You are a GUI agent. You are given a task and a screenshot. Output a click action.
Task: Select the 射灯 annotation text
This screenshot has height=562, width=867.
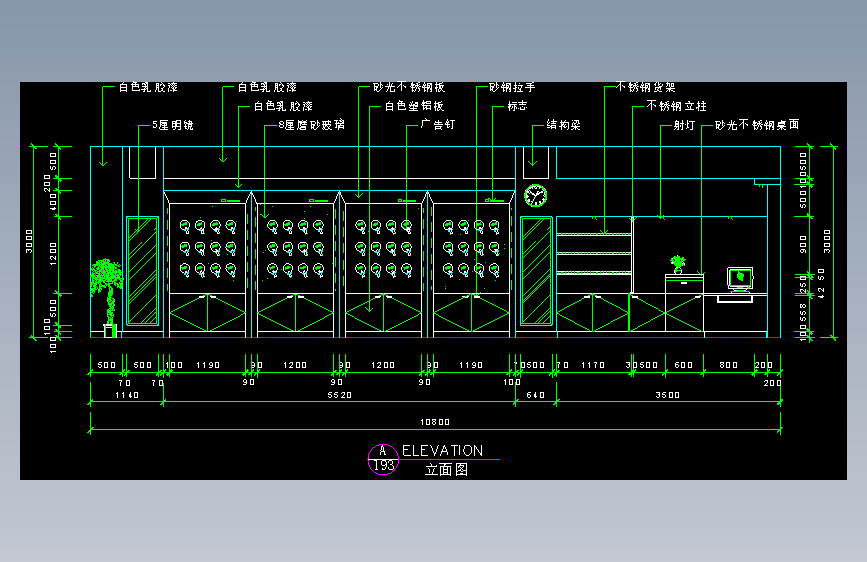[x=684, y=125]
